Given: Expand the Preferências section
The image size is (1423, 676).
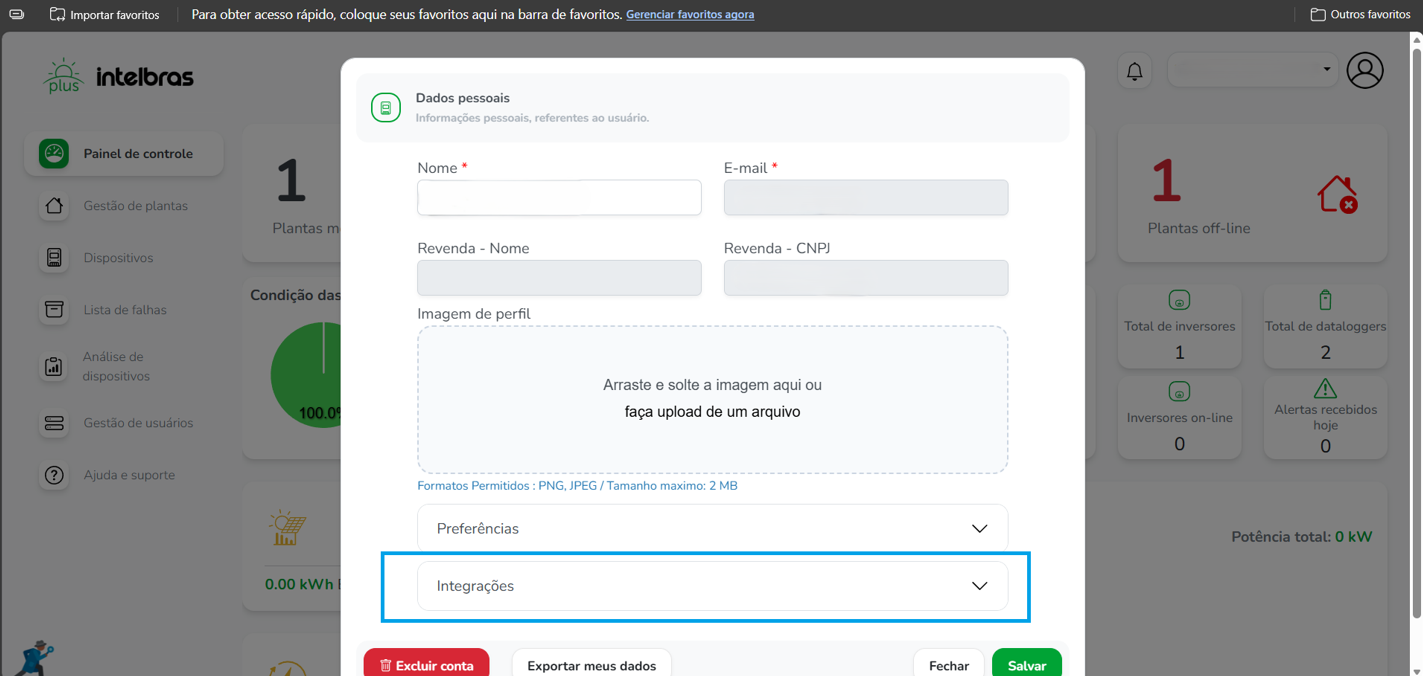Looking at the screenshot, I should click(x=712, y=528).
